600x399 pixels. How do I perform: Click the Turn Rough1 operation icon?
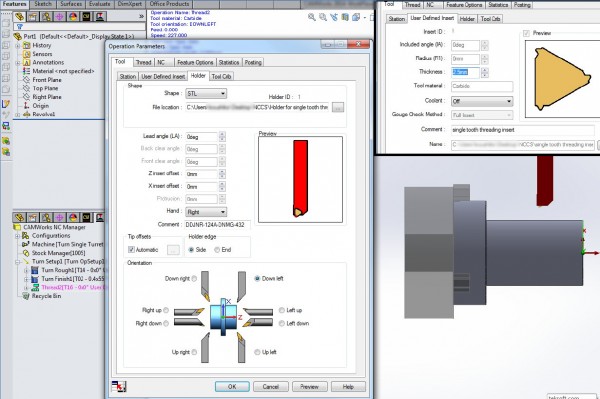pos(35,270)
